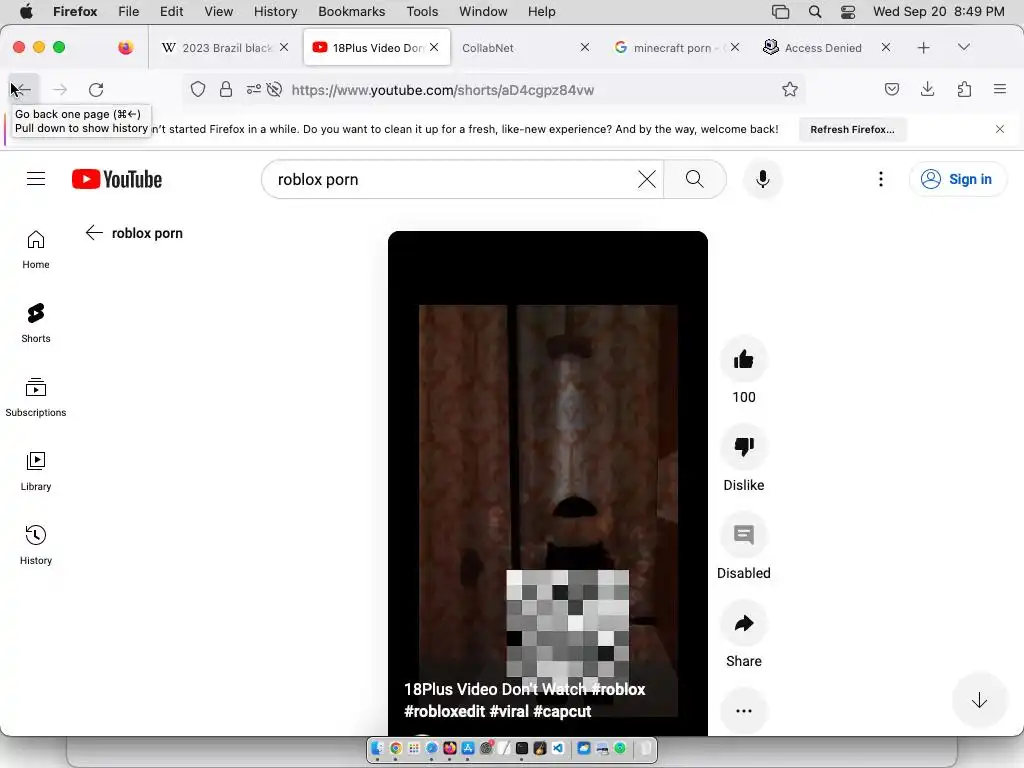The image size is (1024, 768).
Task: Dismiss the Refresh Firefox notification bar
Action: [x=1000, y=129]
